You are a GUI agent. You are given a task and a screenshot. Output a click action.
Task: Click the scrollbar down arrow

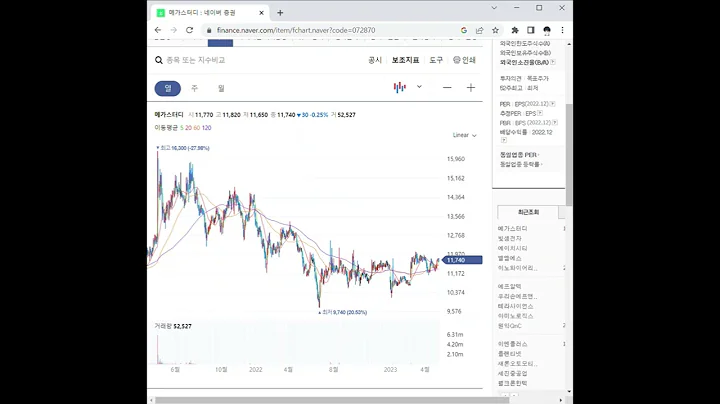[x=569, y=392]
